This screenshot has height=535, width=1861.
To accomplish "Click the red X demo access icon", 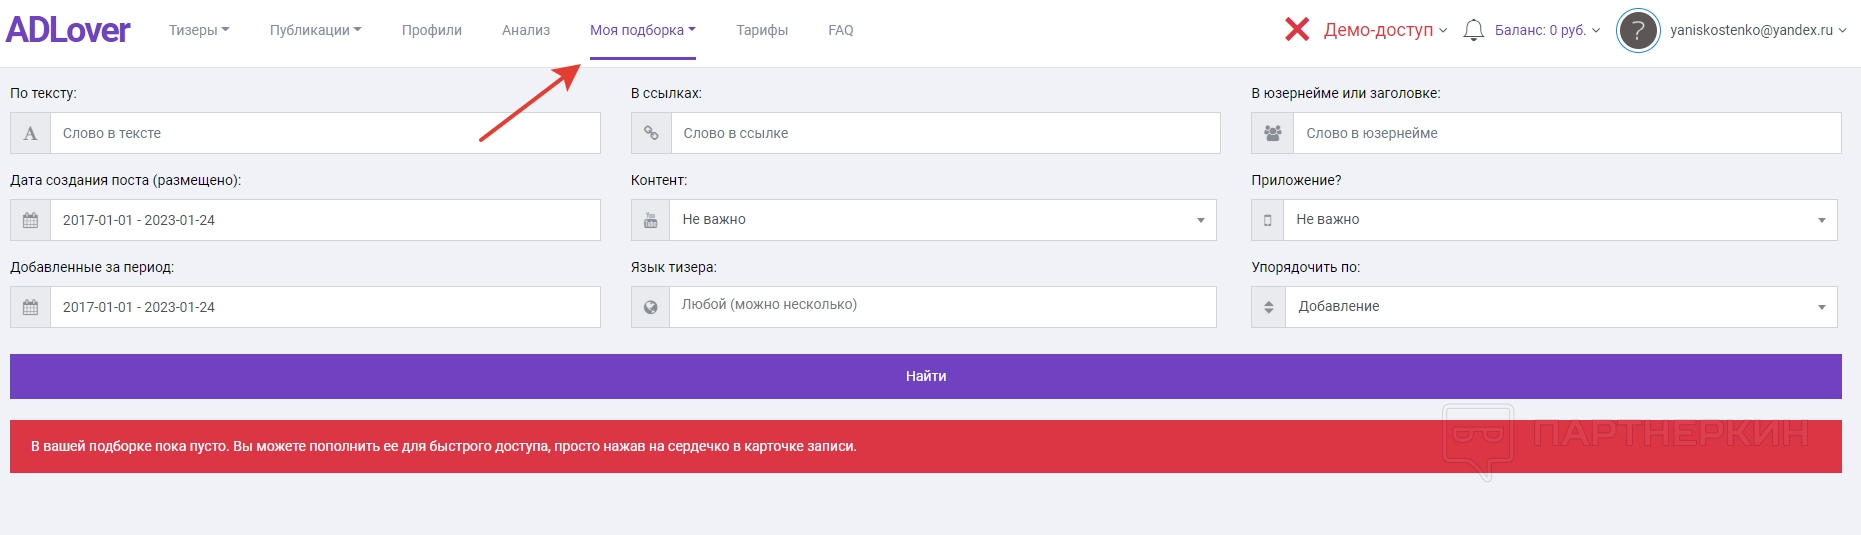I will [1297, 30].
